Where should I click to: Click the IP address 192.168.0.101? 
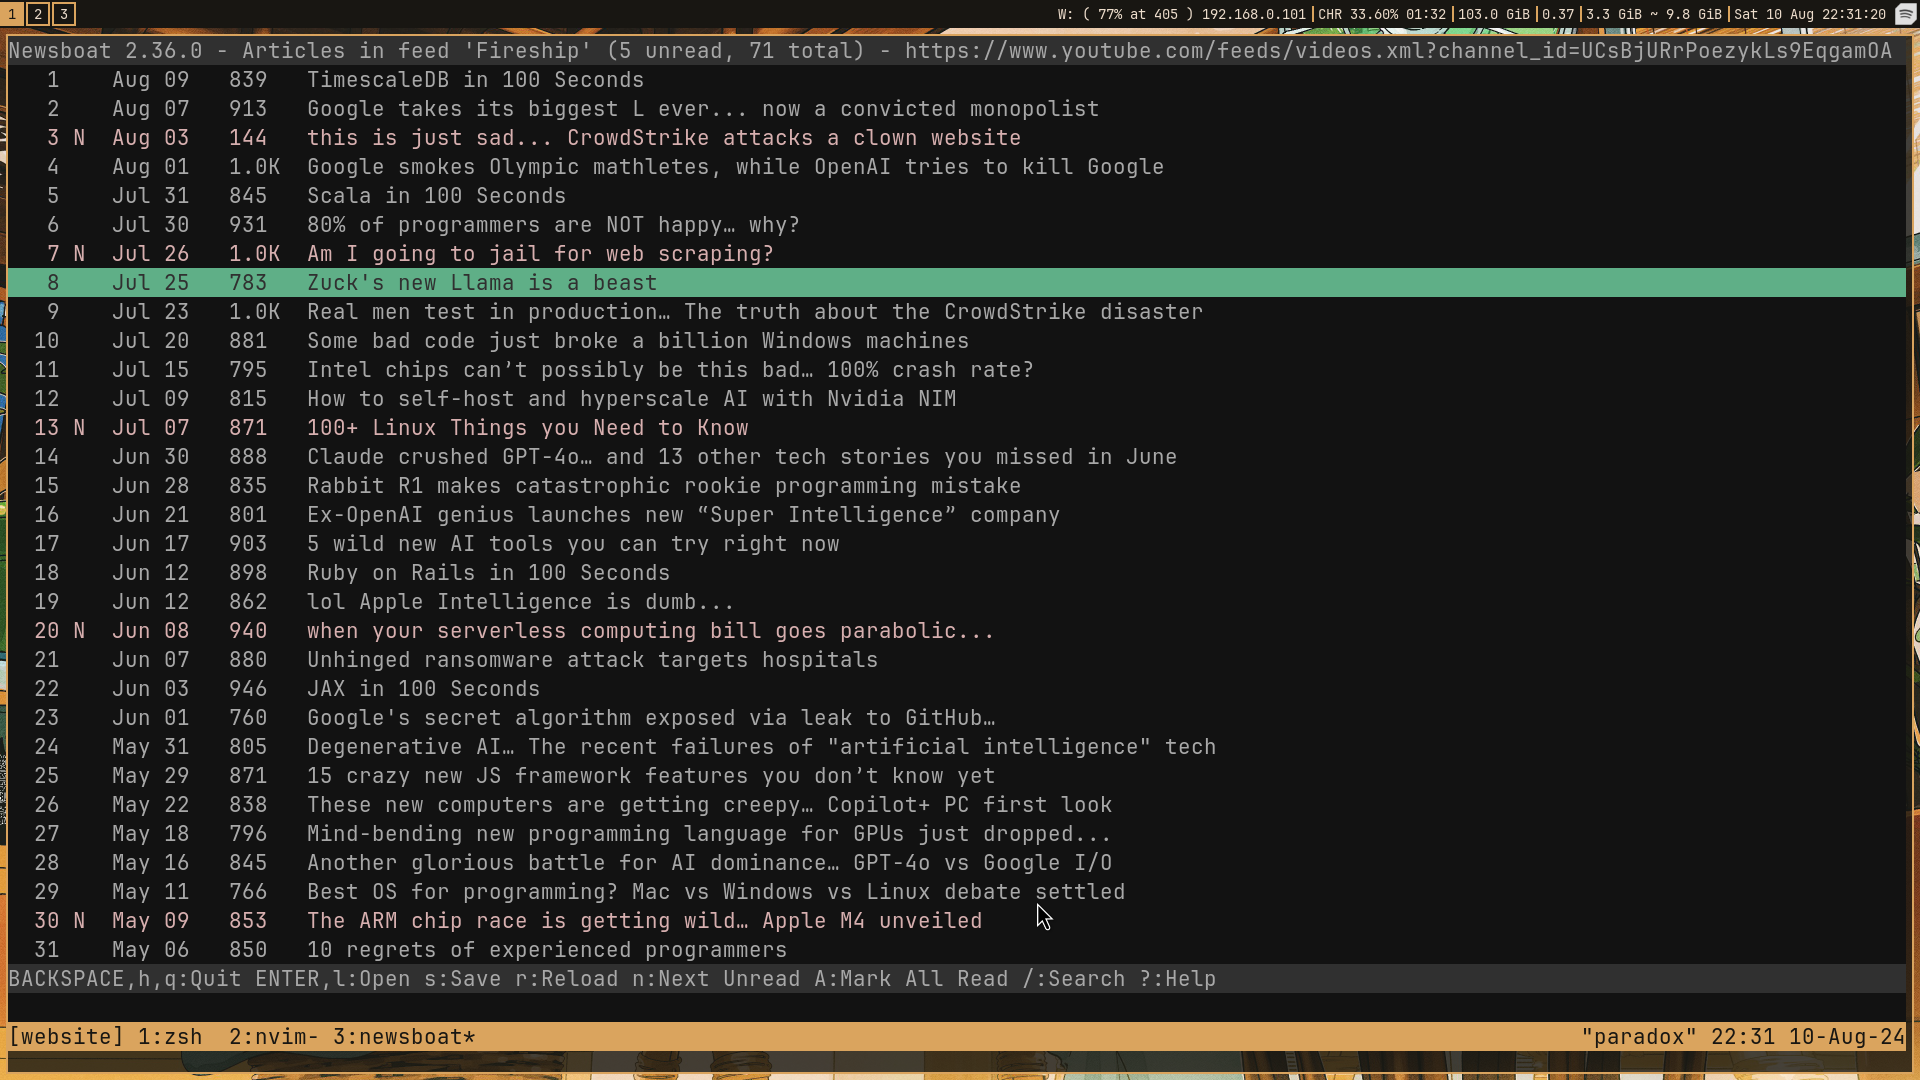1254,14
